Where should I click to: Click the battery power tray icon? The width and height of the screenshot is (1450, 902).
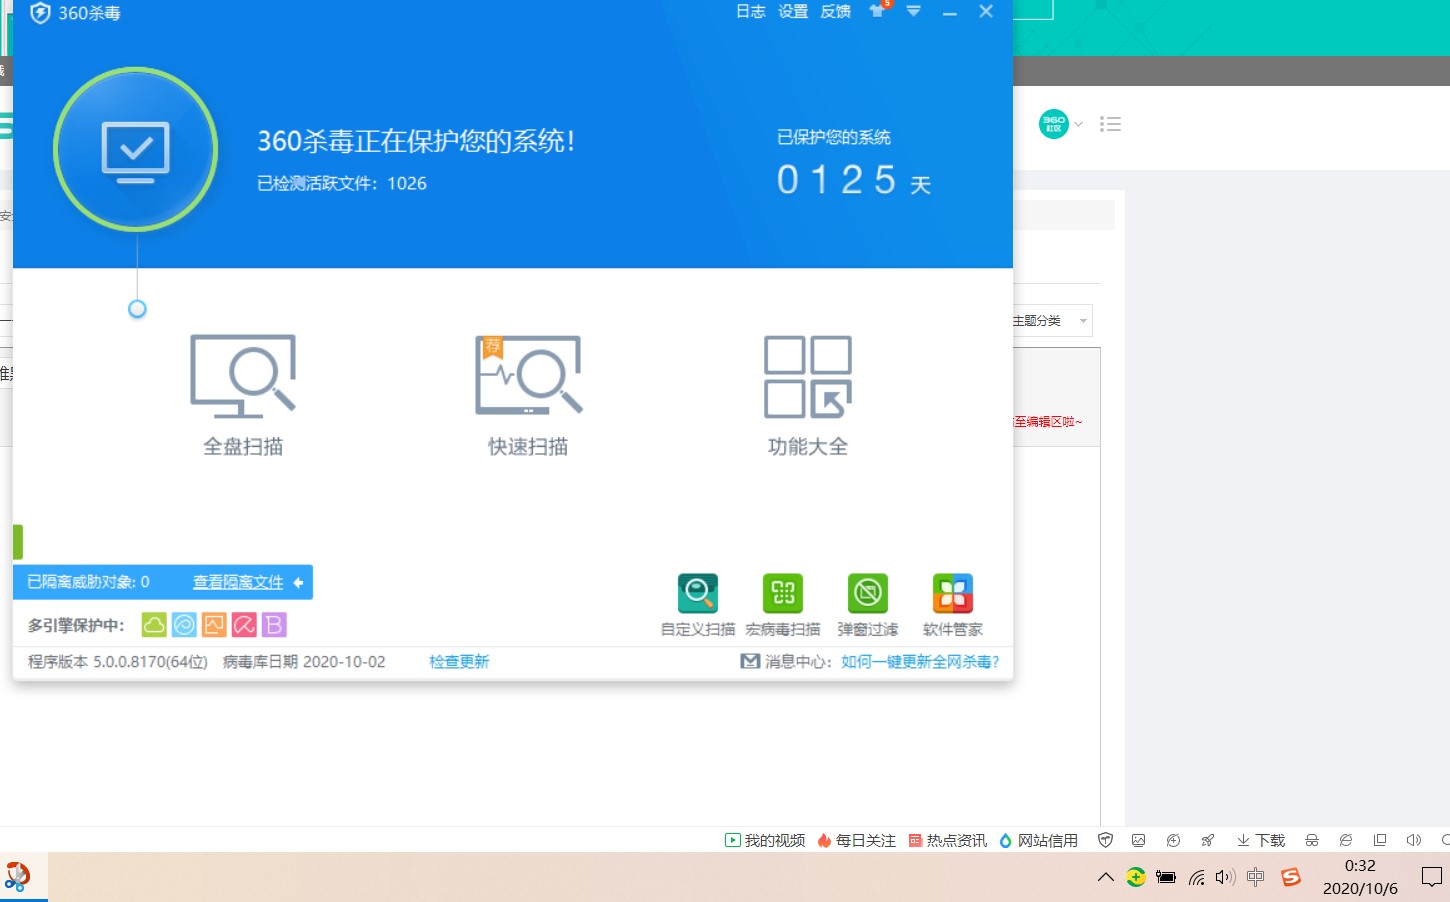pyautogui.click(x=1166, y=877)
